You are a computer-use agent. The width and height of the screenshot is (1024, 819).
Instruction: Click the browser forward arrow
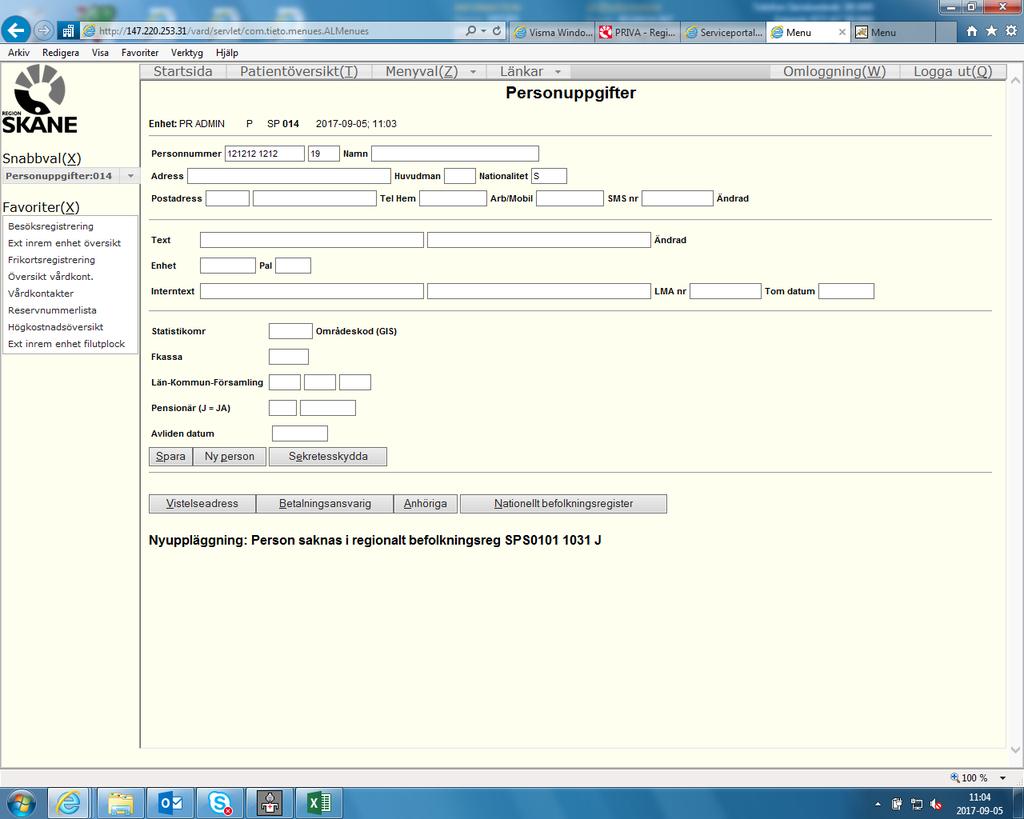44,30
